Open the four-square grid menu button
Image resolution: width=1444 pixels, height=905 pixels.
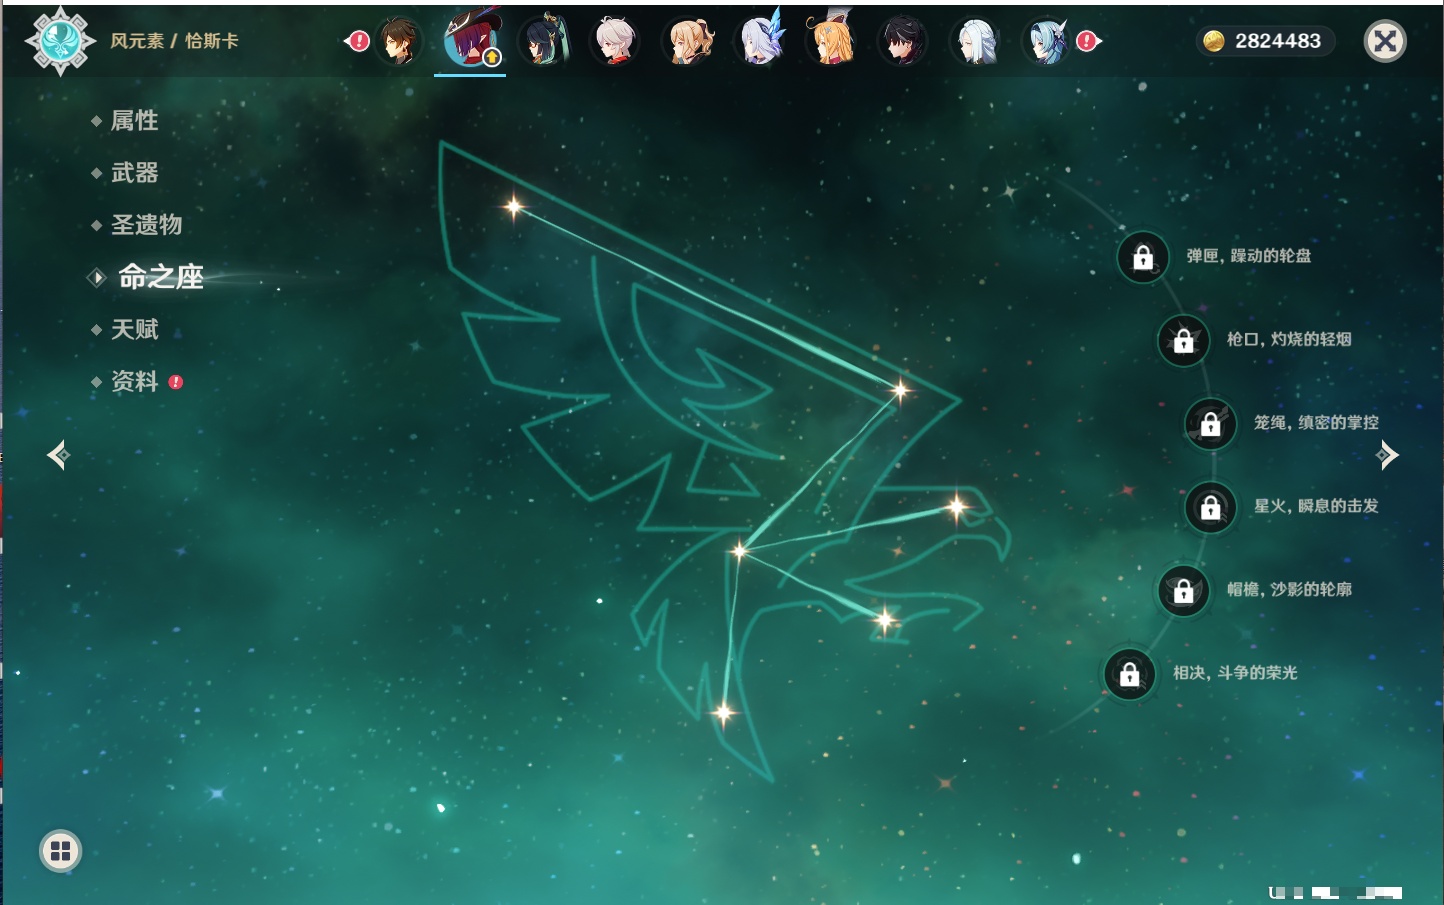pos(60,851)
